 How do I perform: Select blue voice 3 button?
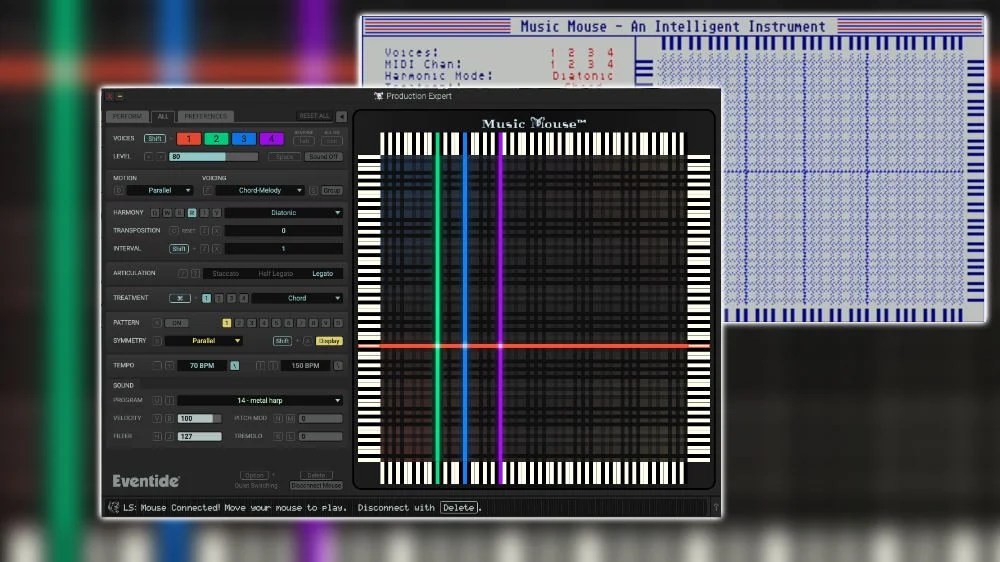point(244,139)
